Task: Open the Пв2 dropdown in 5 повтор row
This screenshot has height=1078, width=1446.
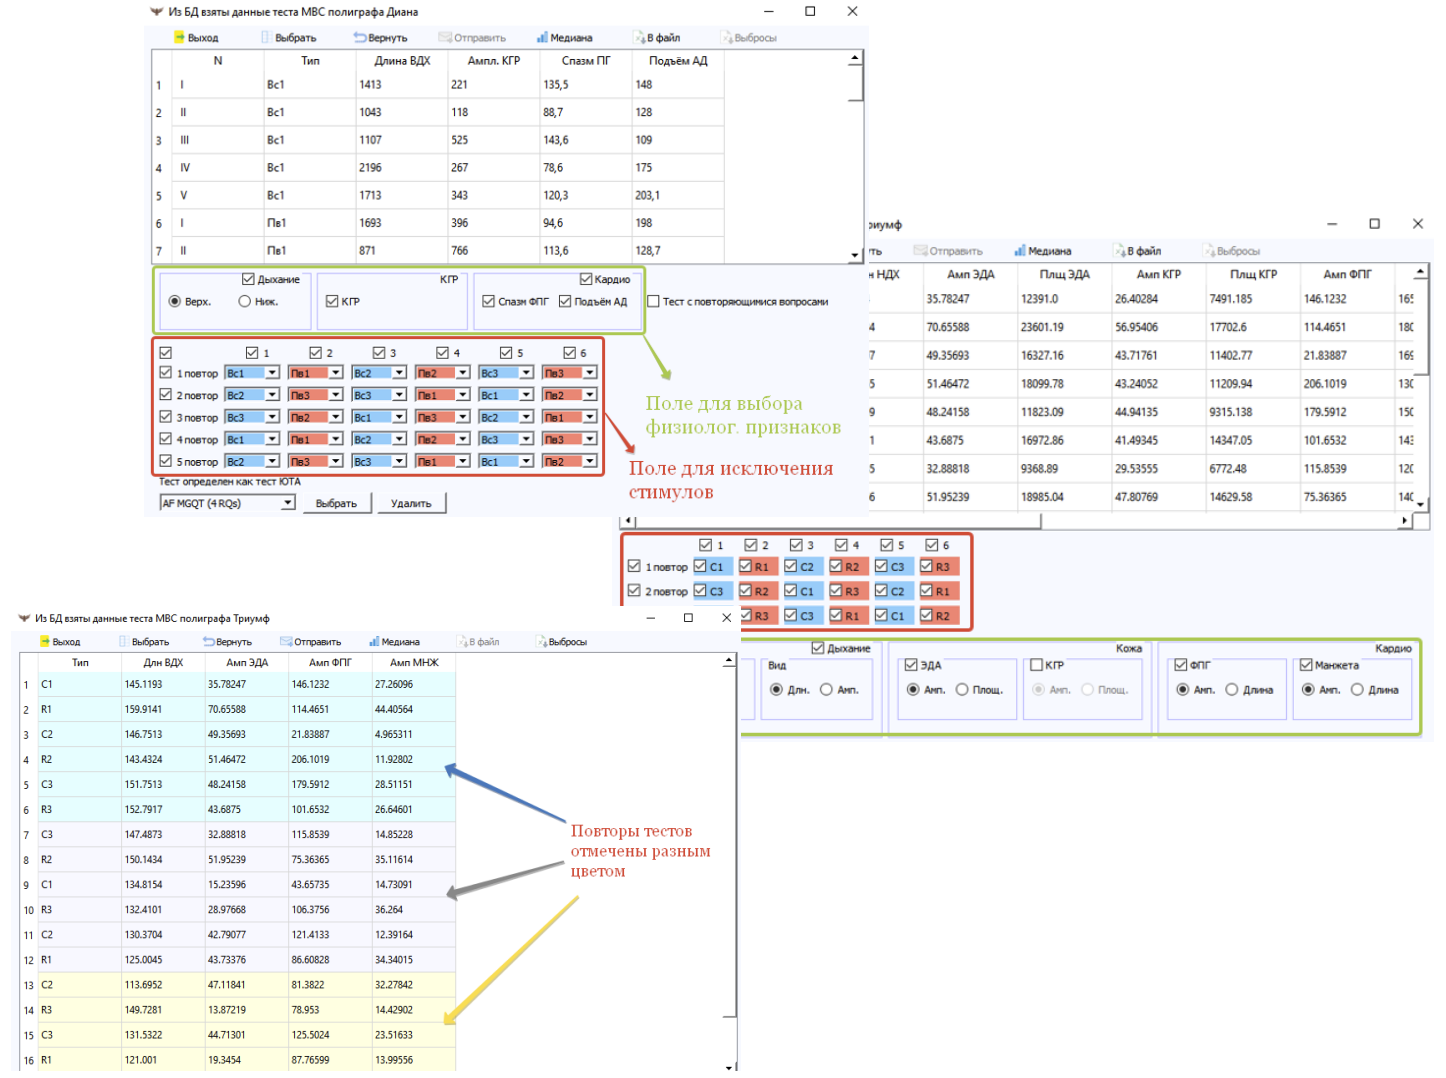Action: coord(590,461)
